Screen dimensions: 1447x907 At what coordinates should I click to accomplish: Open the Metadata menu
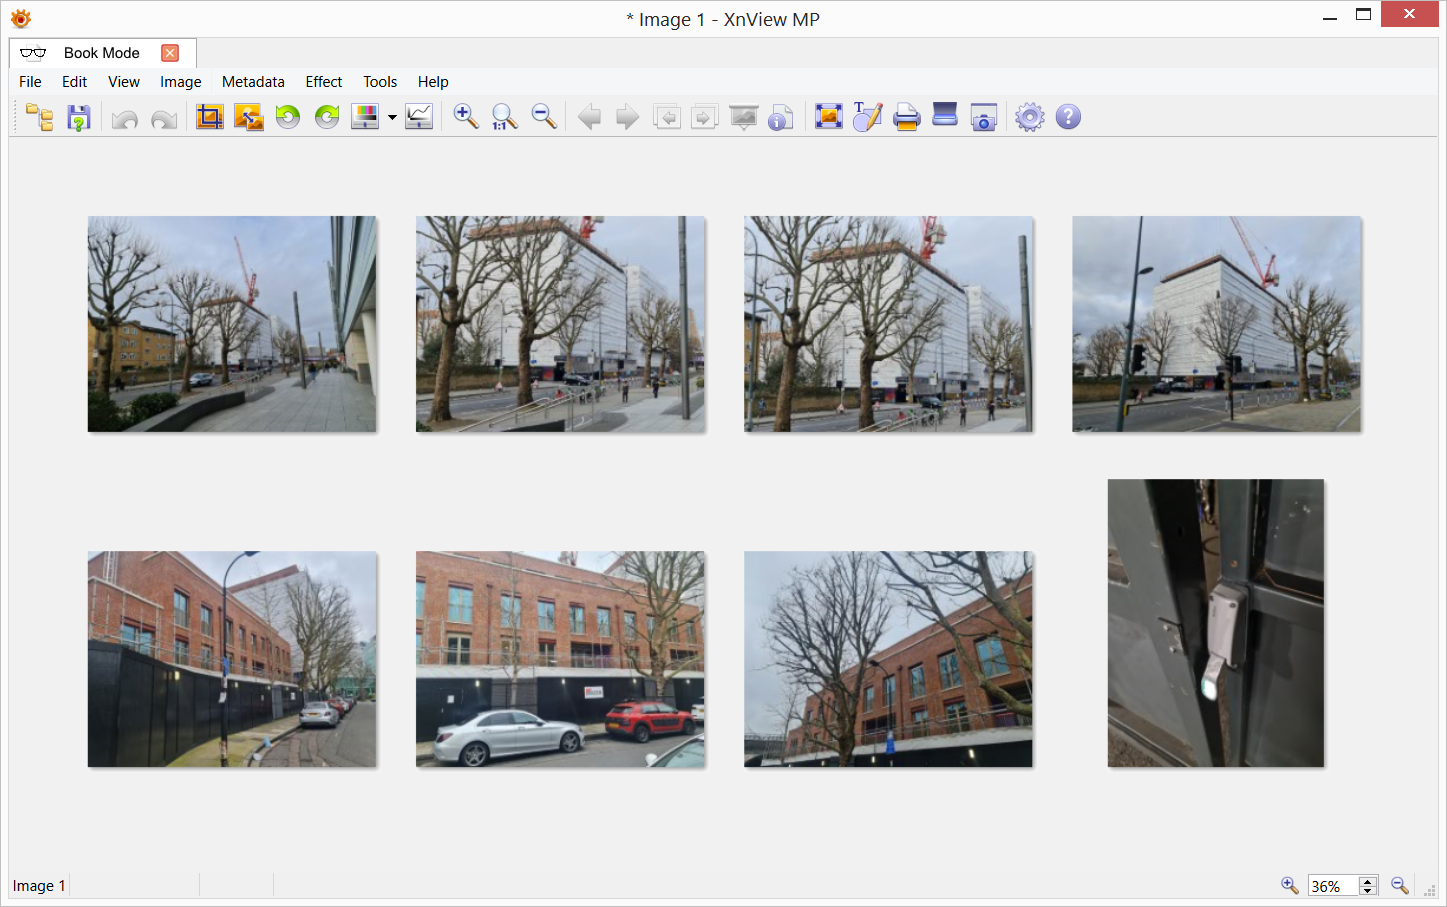coord(253,82)
